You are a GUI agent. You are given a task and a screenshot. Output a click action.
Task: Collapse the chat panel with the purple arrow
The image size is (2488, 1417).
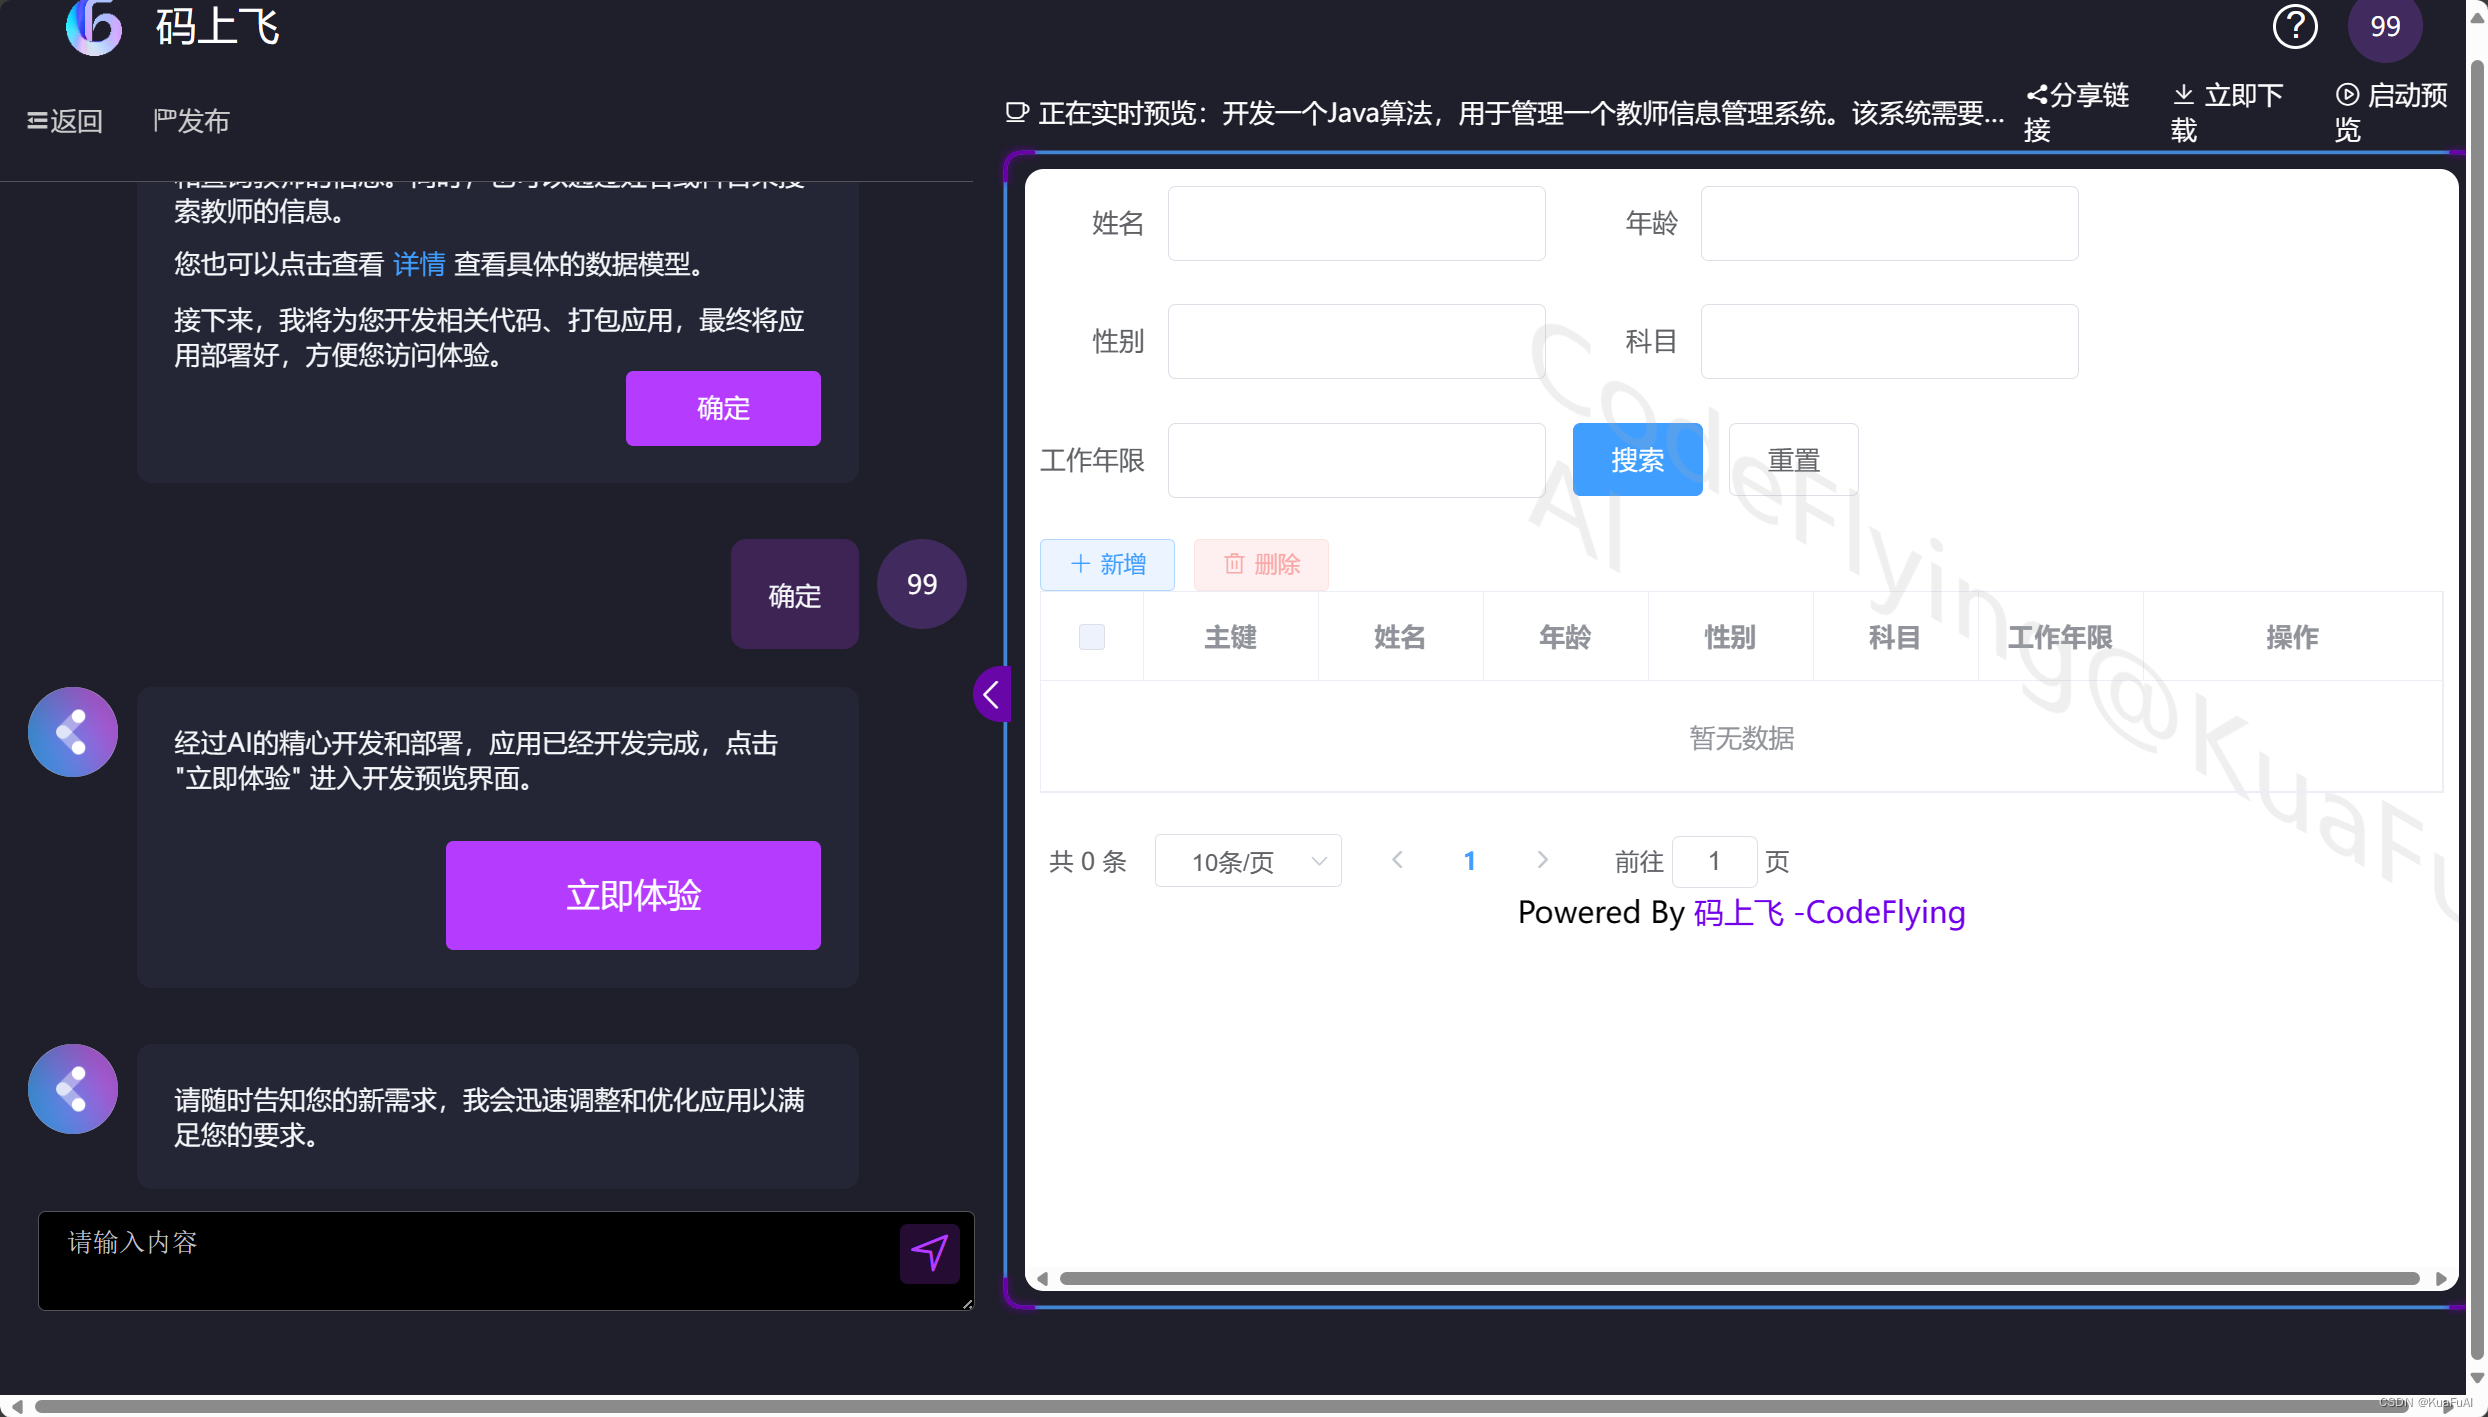[991, 694]
